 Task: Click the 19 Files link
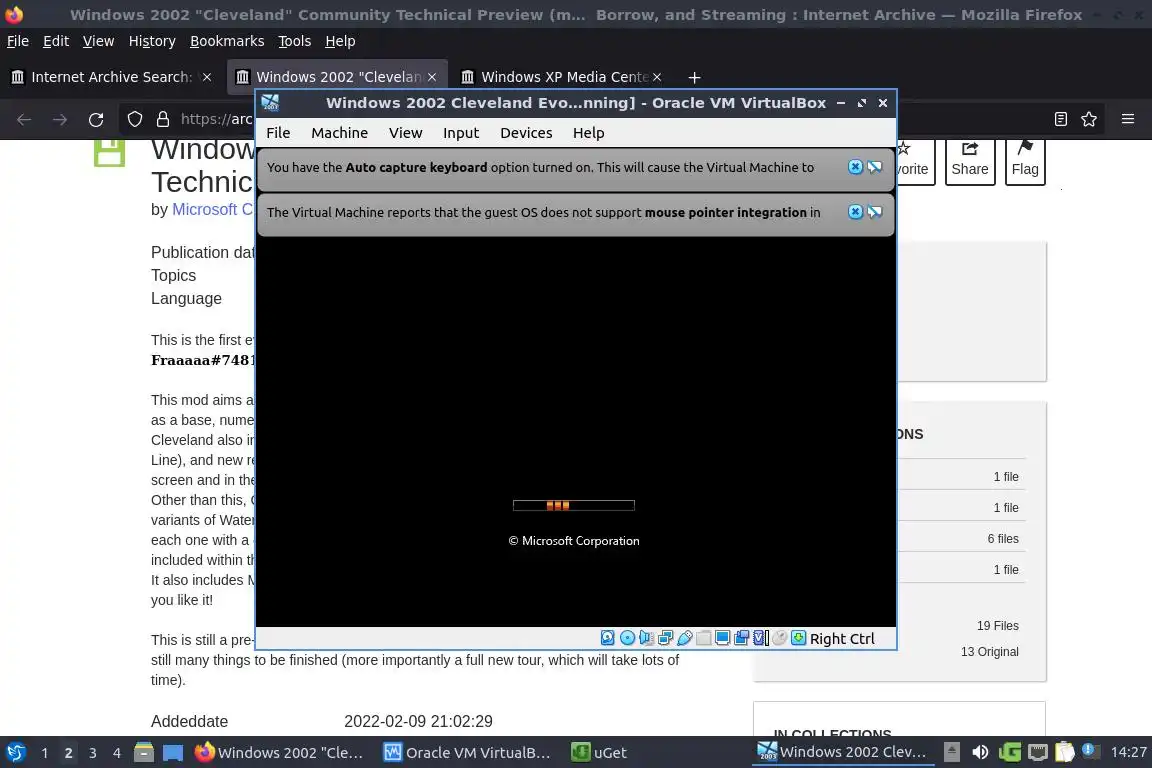point(997,625)
